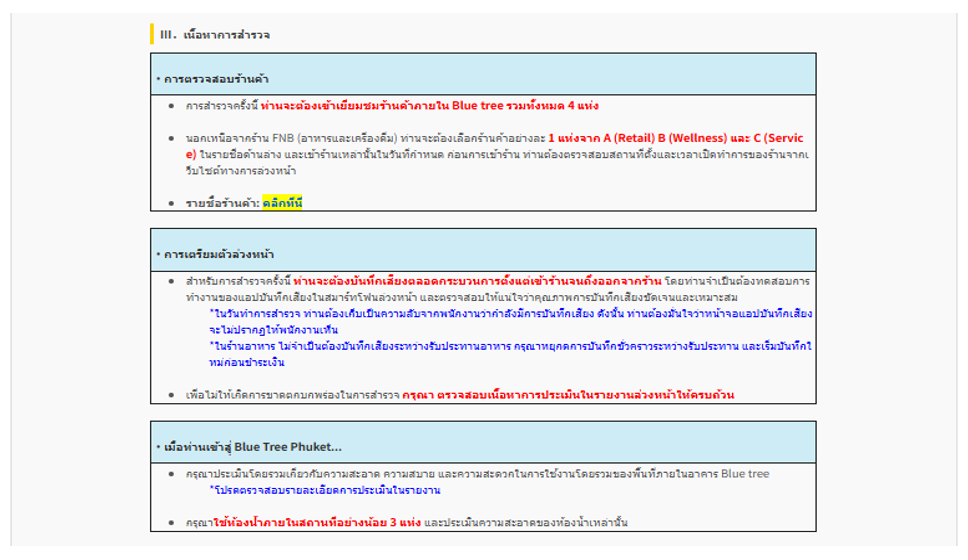
Task: Click the blue note starting with *ในวันทำการสำรวจ
Action: [x=511, y=322]
